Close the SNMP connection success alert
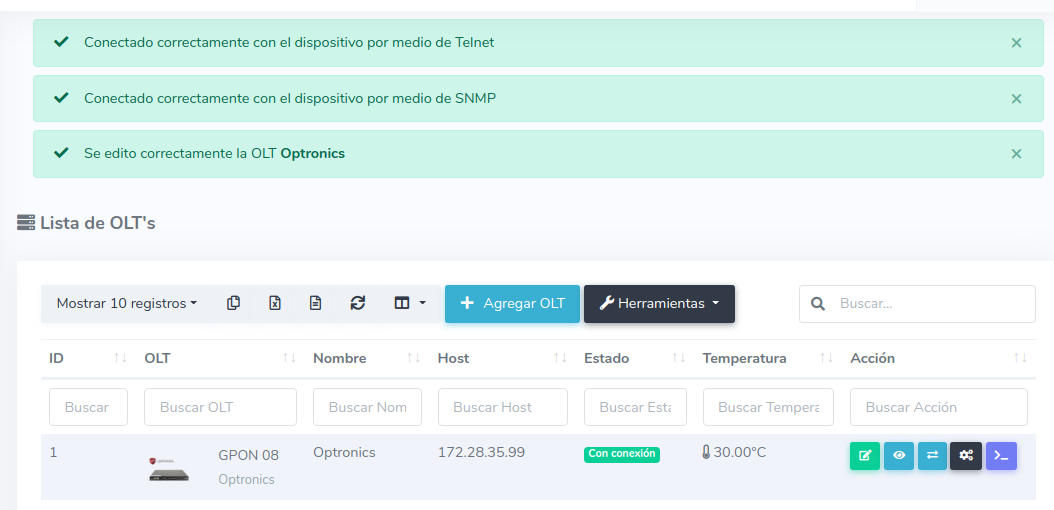The height and width of the screenshot is (510, 1054). pos(1016,99)
